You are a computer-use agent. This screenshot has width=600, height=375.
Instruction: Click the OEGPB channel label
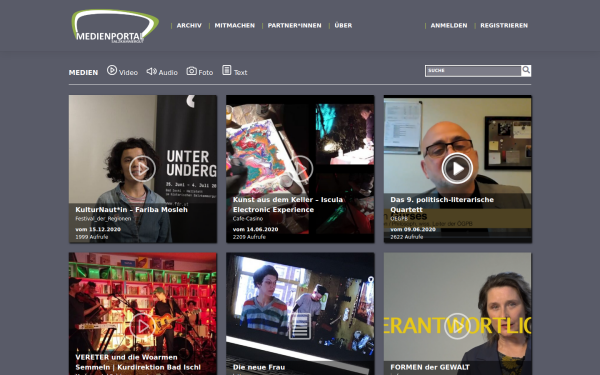click(x=399, y=219)
